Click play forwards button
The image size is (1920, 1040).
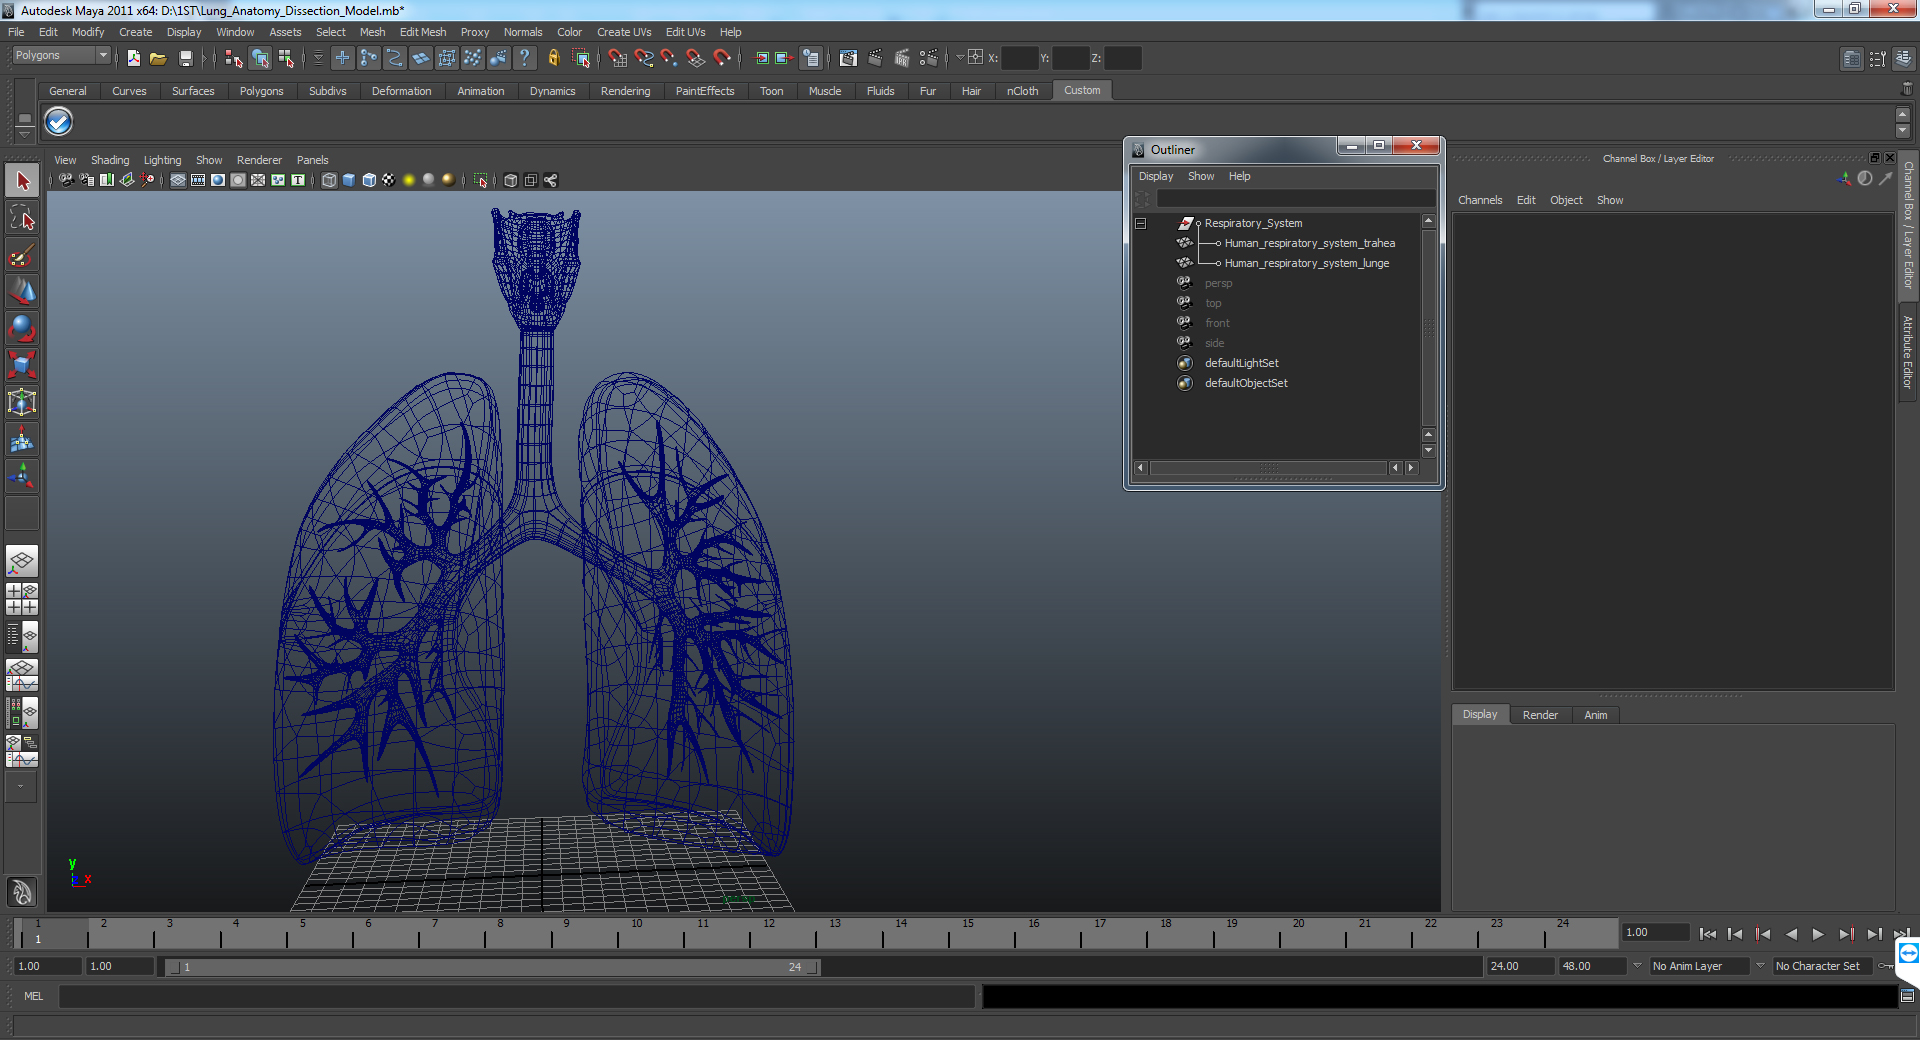point(1818,934)
